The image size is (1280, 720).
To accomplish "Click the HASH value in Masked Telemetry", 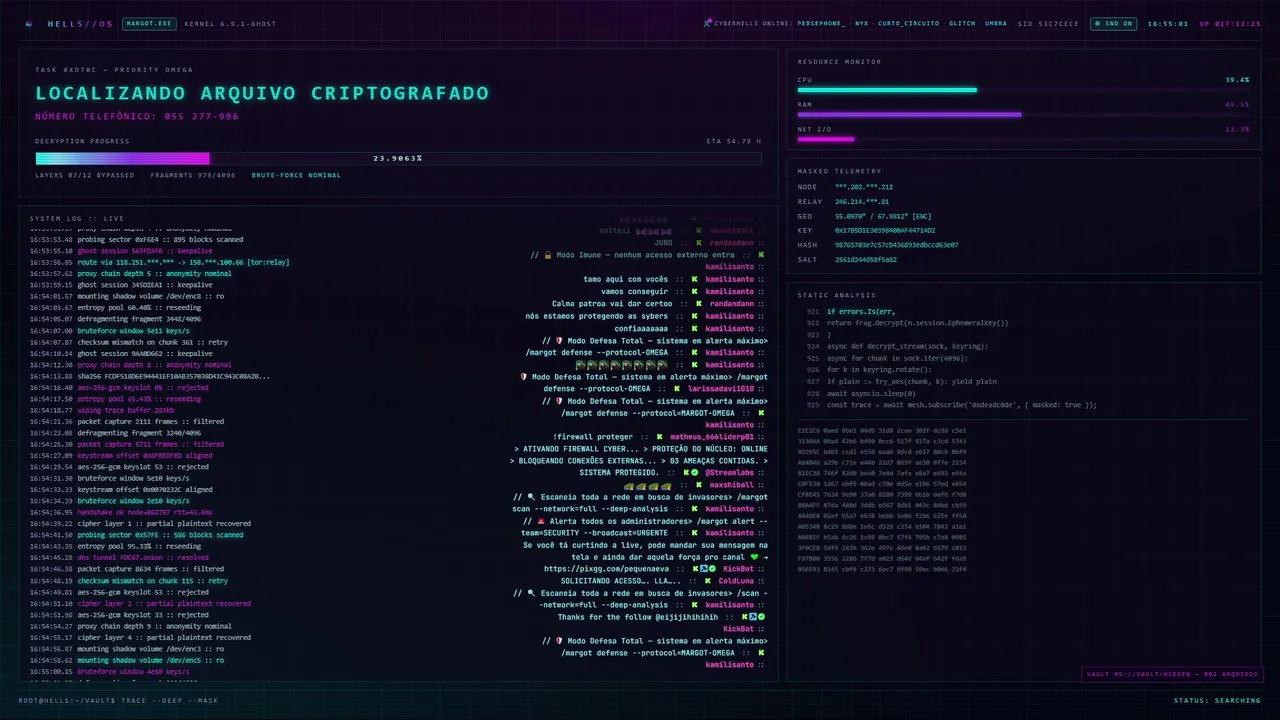I will 897,245.
